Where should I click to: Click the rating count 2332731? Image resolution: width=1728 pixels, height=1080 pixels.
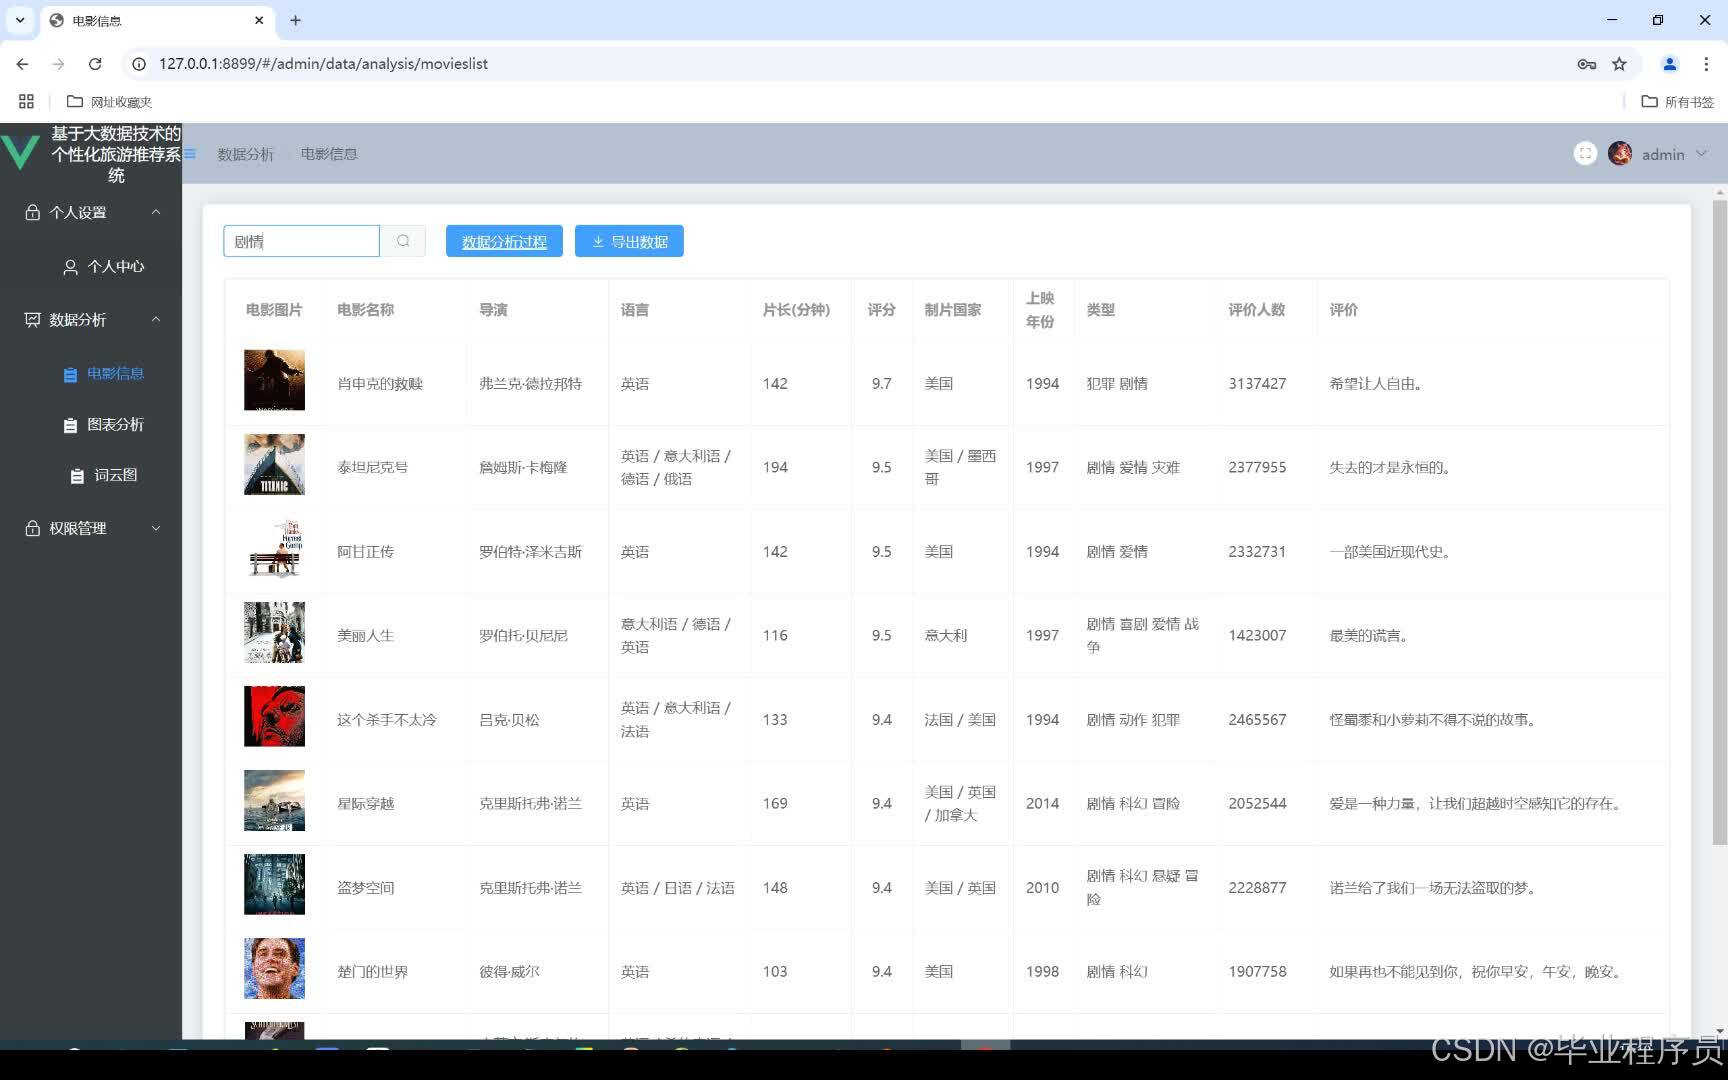pyautogui.click(x=1257, y=552)
